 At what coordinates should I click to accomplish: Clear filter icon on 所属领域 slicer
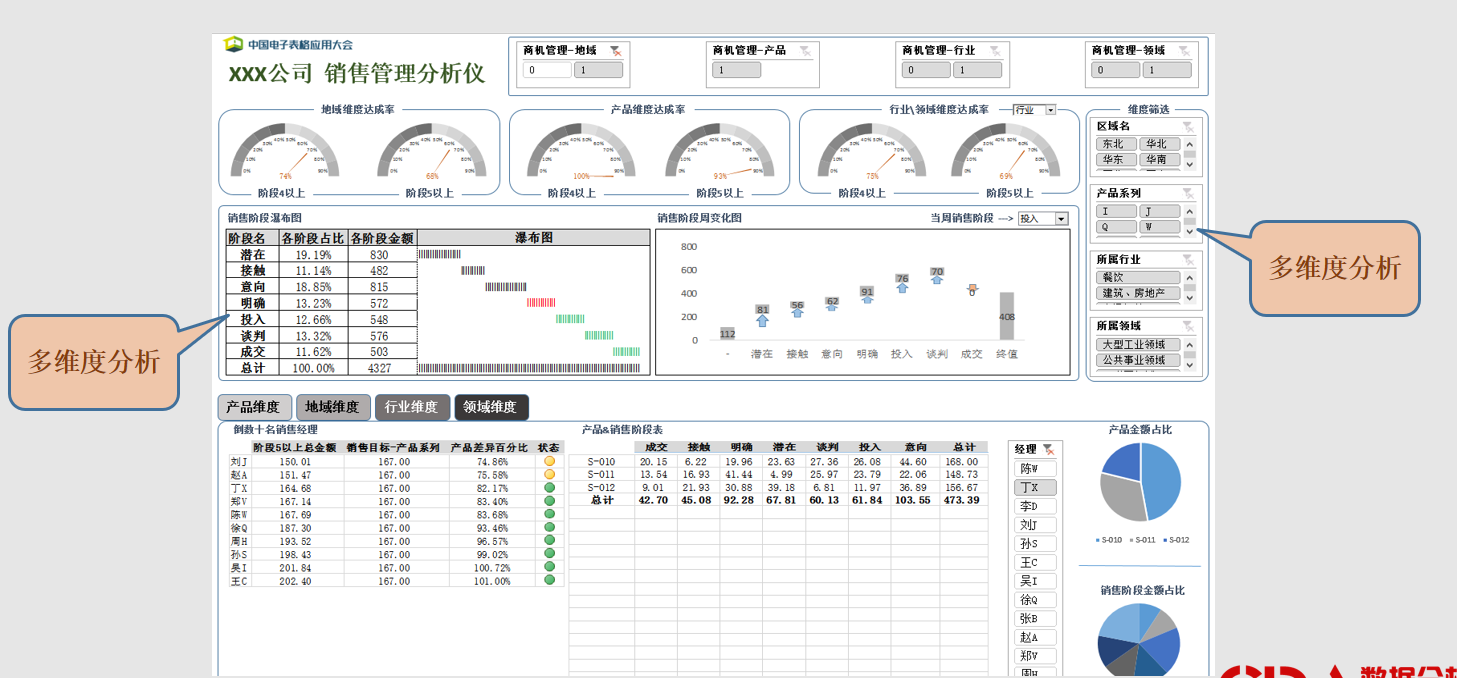pyautogui.click(x=1187, y=326)
